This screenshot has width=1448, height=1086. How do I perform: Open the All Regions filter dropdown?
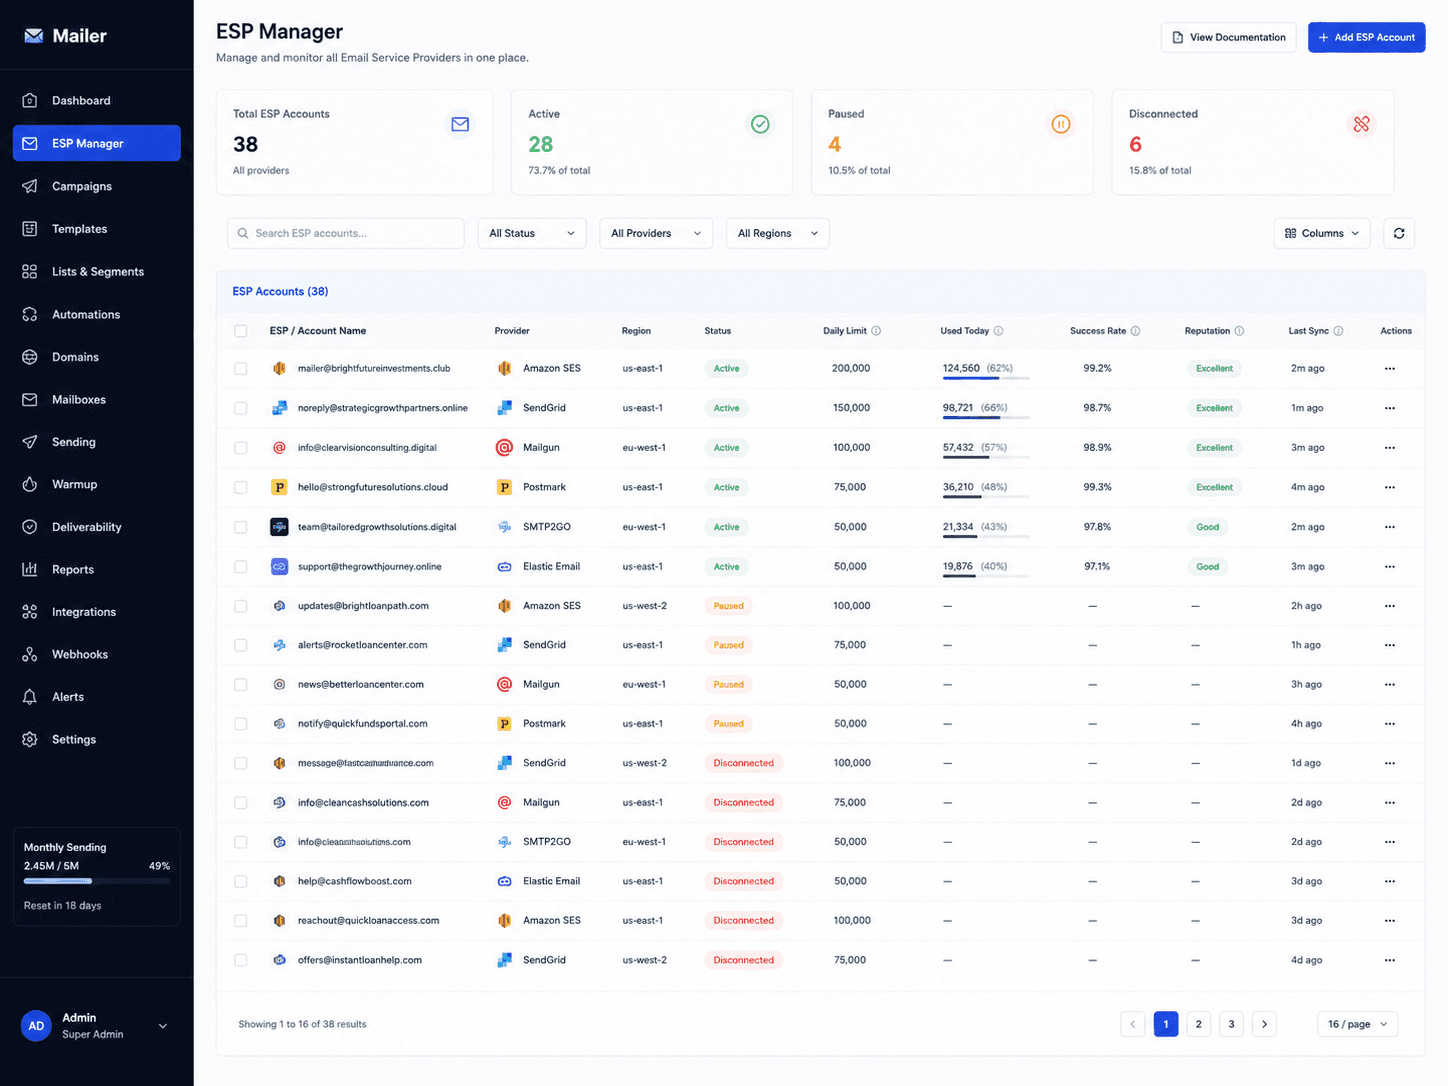pos(777,233)
